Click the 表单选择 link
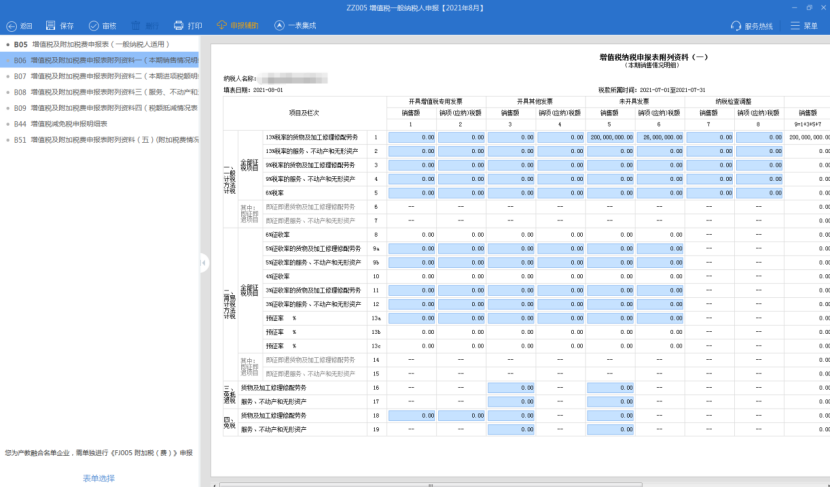 pyautogui.click(x=99, y=478)
